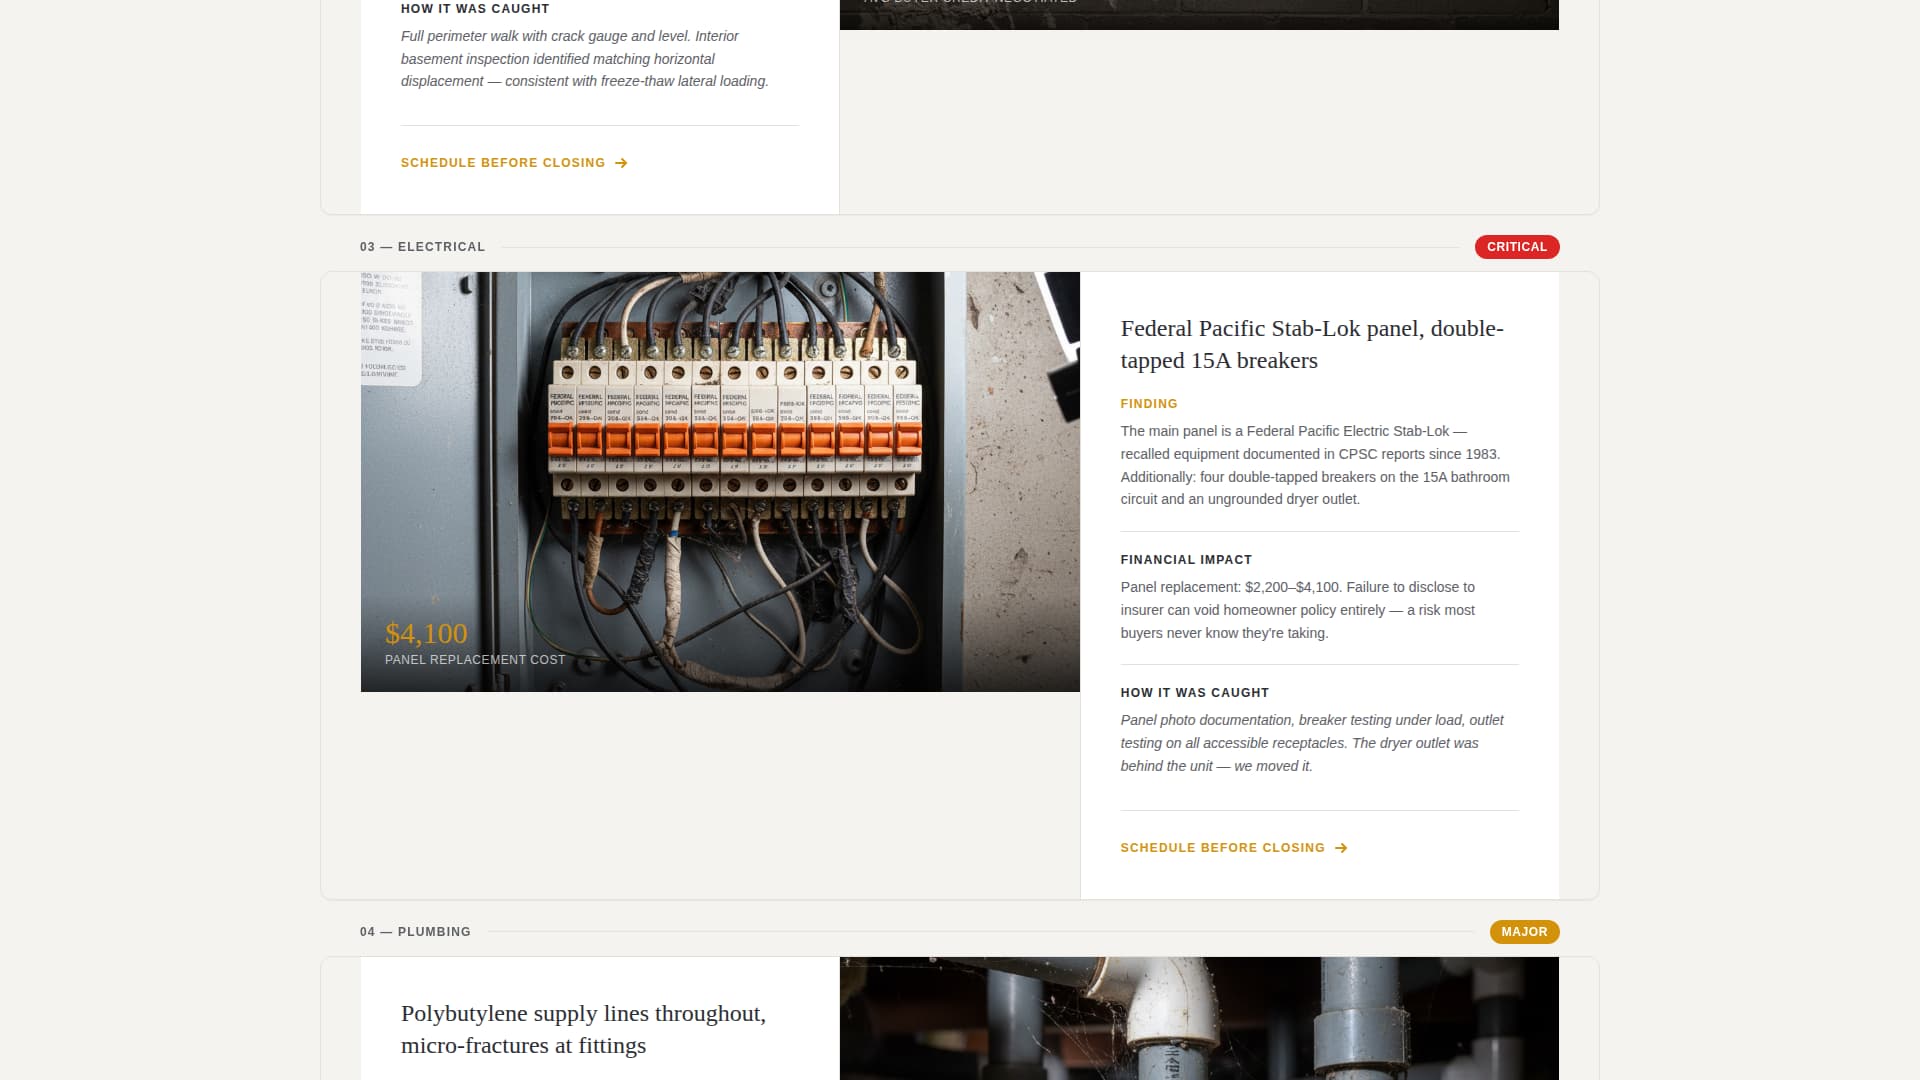Click the FINANCIAL IMPACT heading
This screenshot has height=1080, width=1920.
(1186, 559)
